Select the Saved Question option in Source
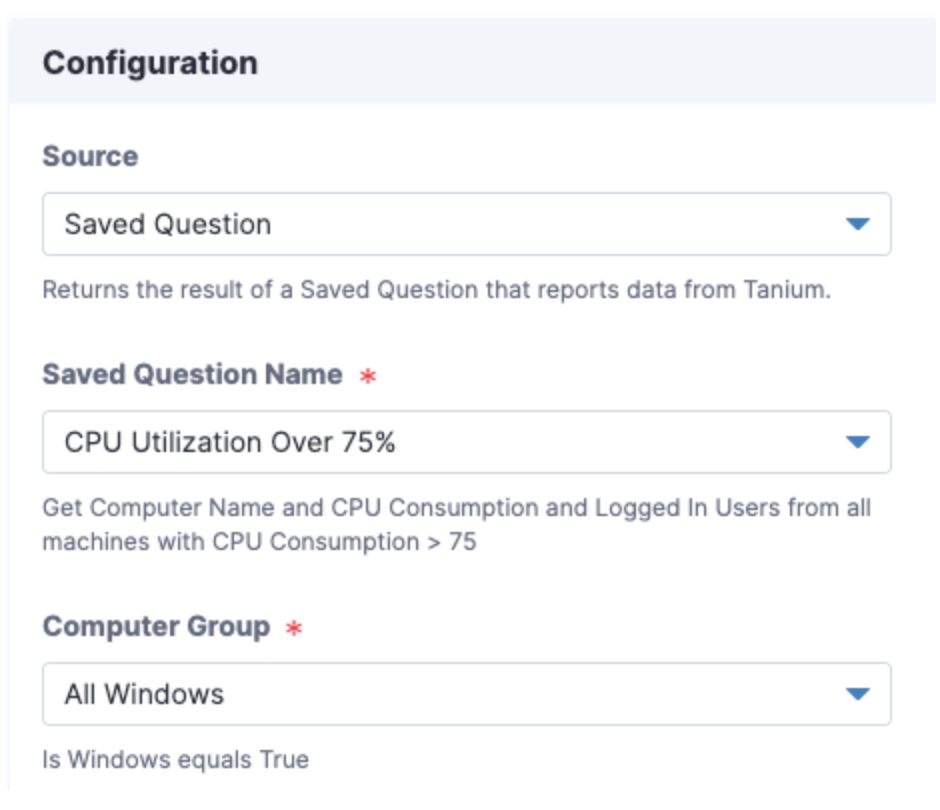Screen dimensions: 940x810 click(300, 222)
